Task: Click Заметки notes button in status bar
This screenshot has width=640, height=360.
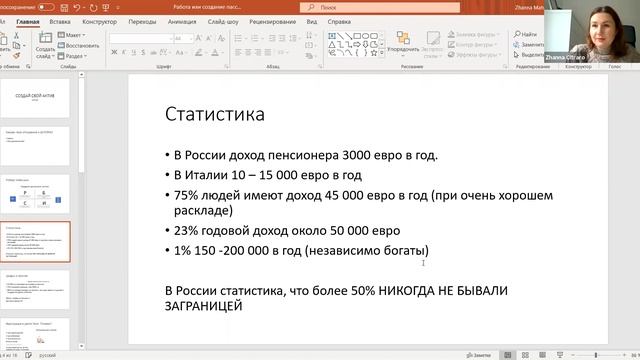Action: (479, 355)
